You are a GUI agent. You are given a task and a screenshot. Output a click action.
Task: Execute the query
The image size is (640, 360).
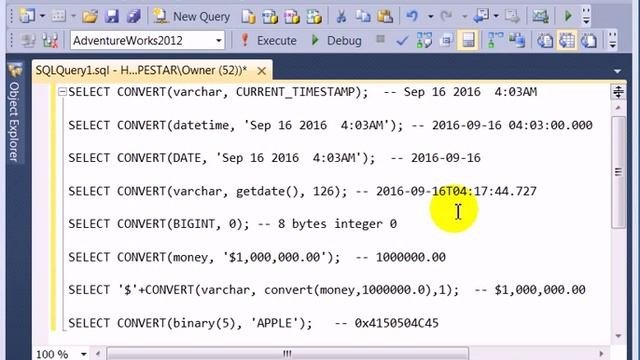pos(268,40)
